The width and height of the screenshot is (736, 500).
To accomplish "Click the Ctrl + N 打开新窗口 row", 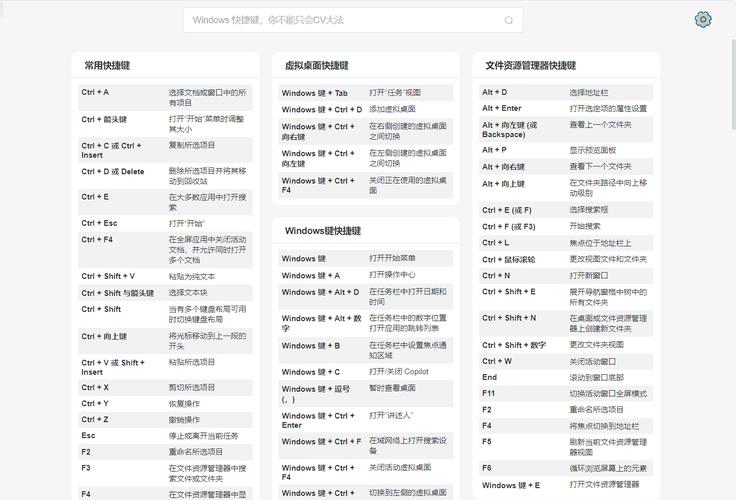I will coord(566,276).
